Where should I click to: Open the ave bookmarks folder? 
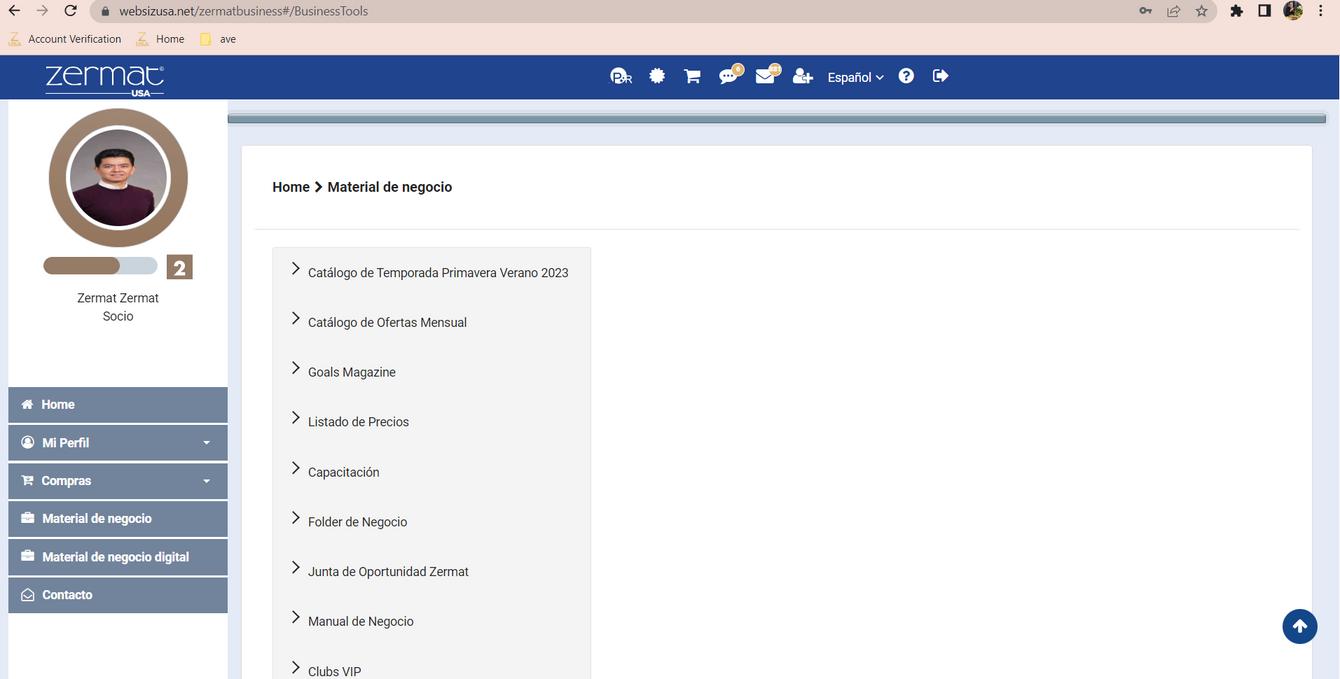click(218, 39)
